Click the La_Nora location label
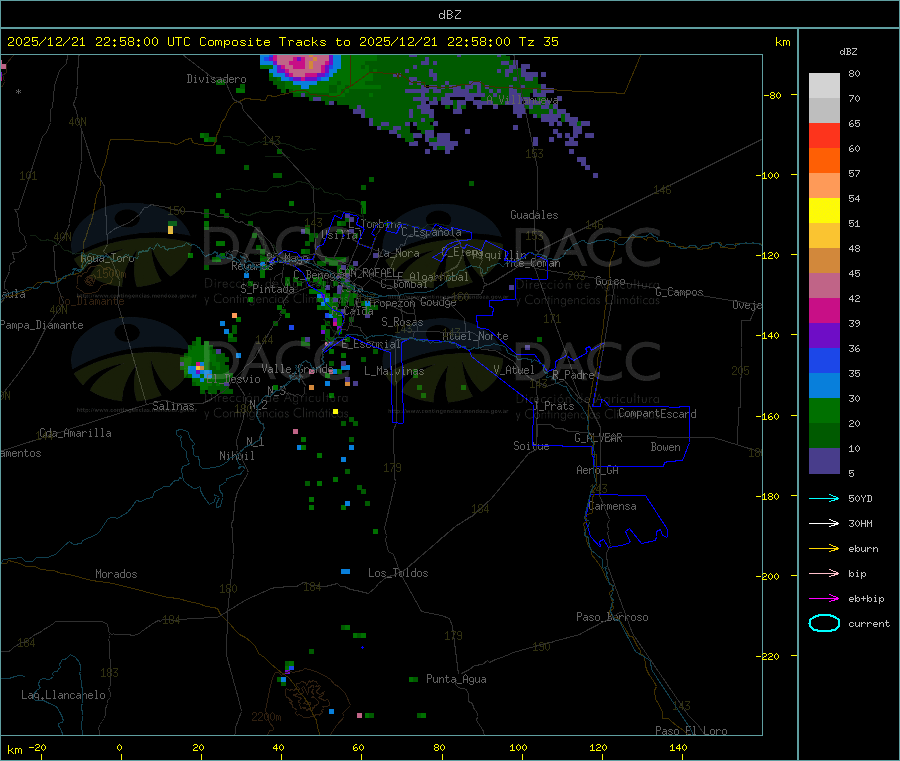Image resolution: width=900 pixels, height=761 pixels. (398, 253)
